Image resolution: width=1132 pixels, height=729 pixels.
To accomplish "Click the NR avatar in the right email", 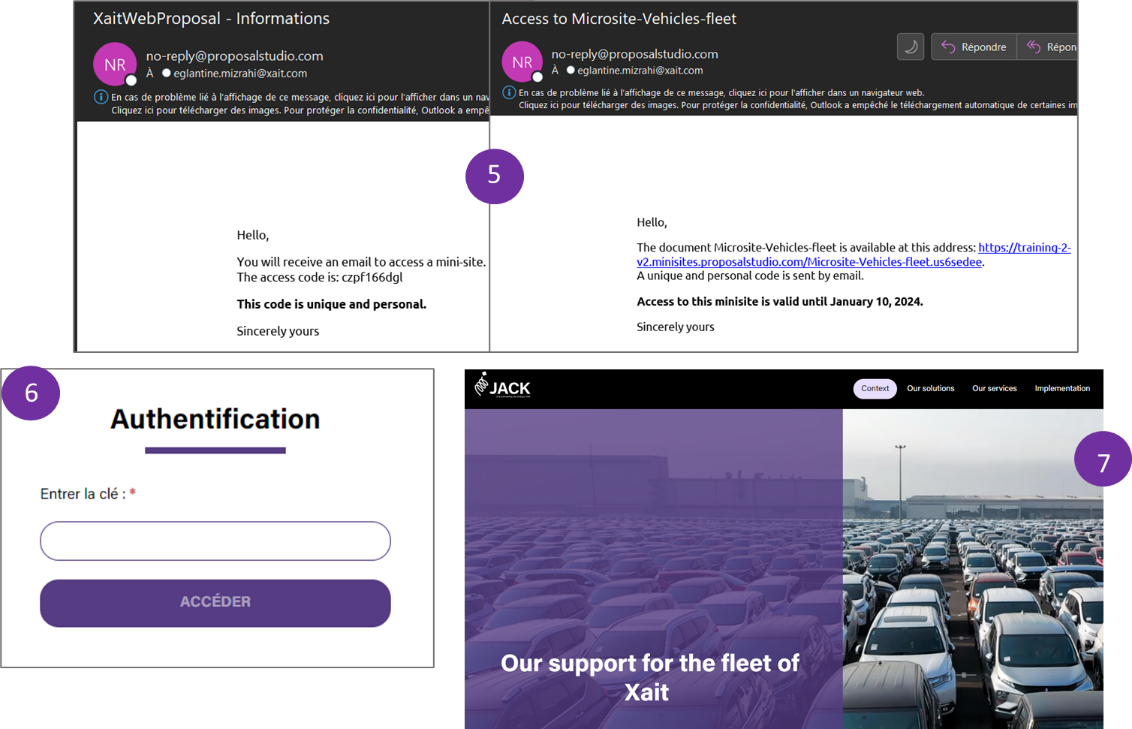I will pyautogui.click(x=522, y=62).
